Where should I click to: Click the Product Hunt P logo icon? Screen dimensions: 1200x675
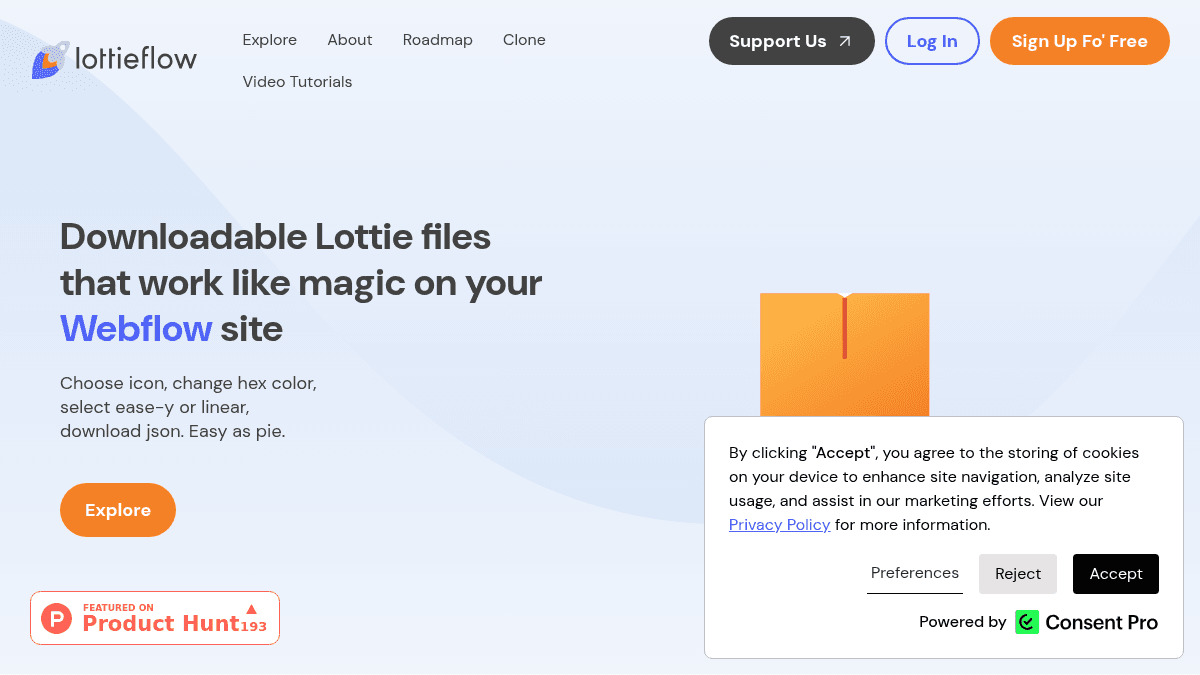(x=57, y=619)
